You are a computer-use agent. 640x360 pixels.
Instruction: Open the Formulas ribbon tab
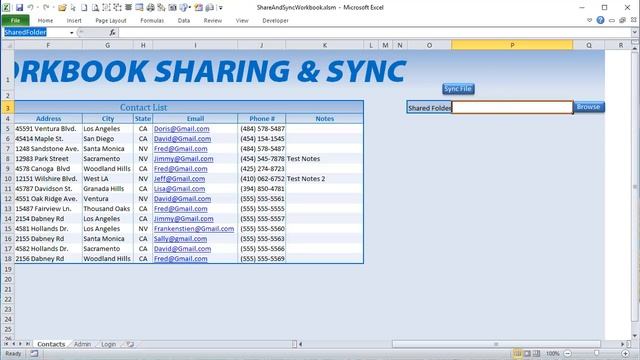click(152, 20)
